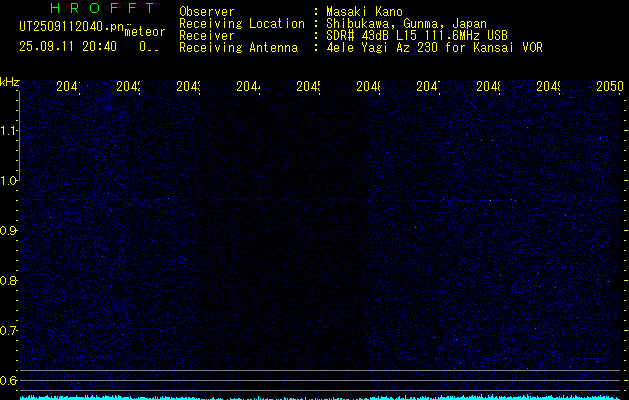Click the 2049 time marker
The image size is (629, 400).
[x=548, y=86]
